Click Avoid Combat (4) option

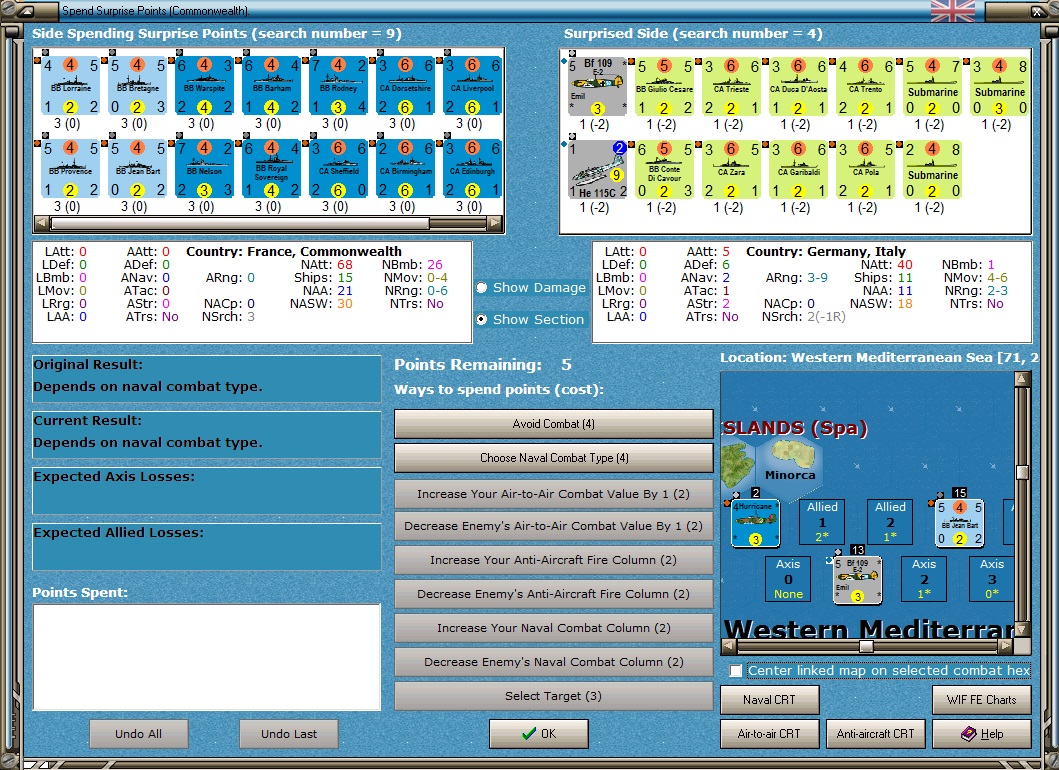click(x=553, y=424)
